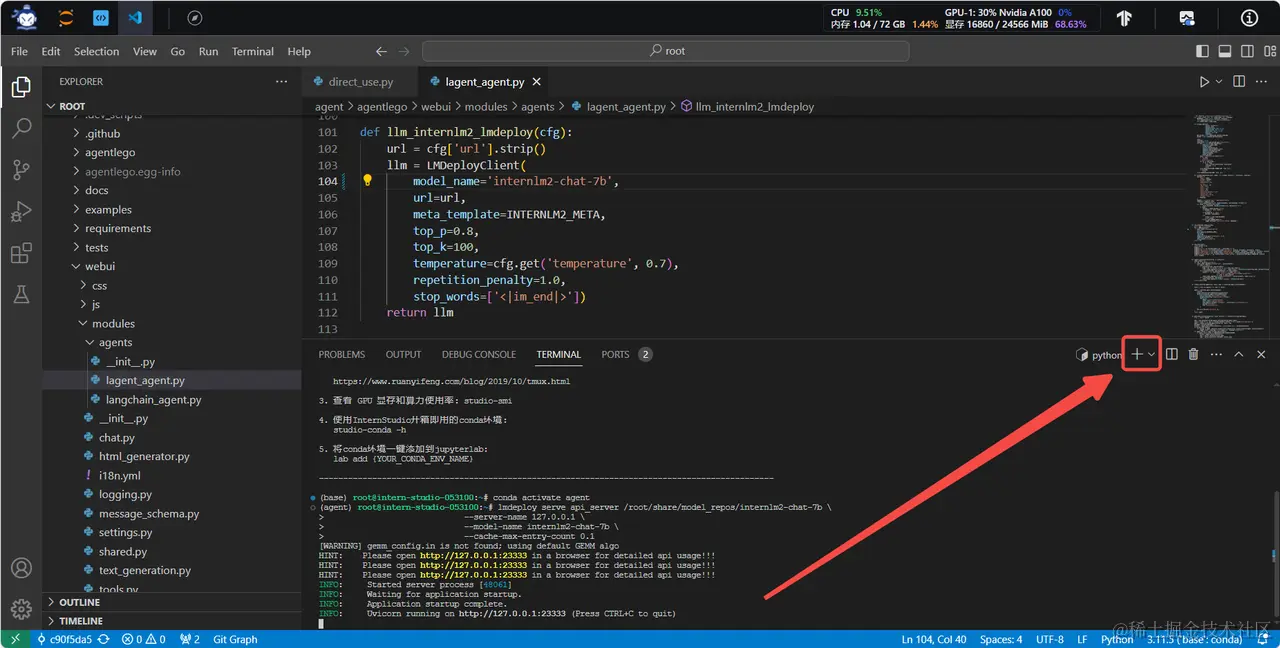
Task: Click the monitor toggle icon in top bar
Action: 1187,18
